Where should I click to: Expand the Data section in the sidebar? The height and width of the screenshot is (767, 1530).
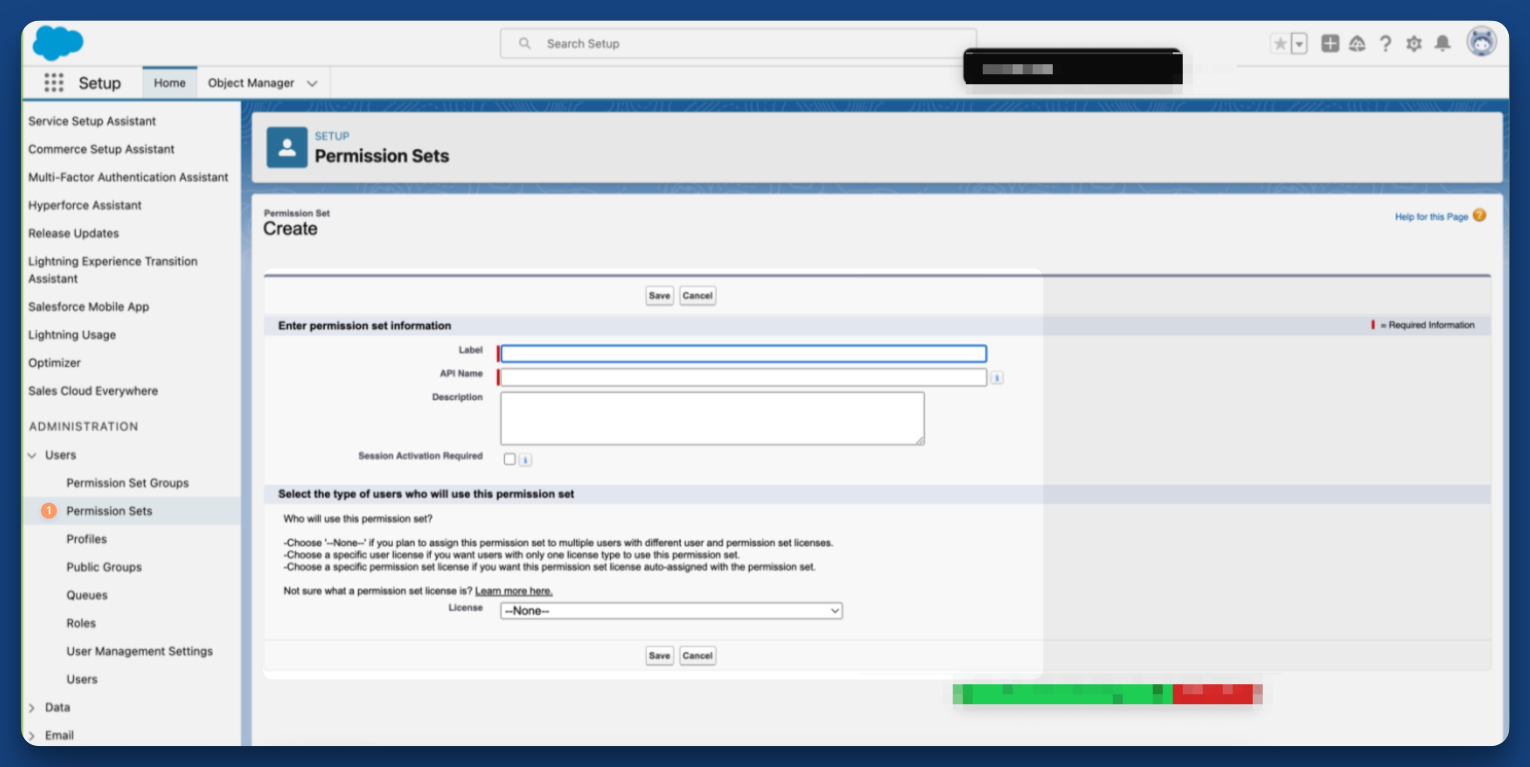point(33,707)
